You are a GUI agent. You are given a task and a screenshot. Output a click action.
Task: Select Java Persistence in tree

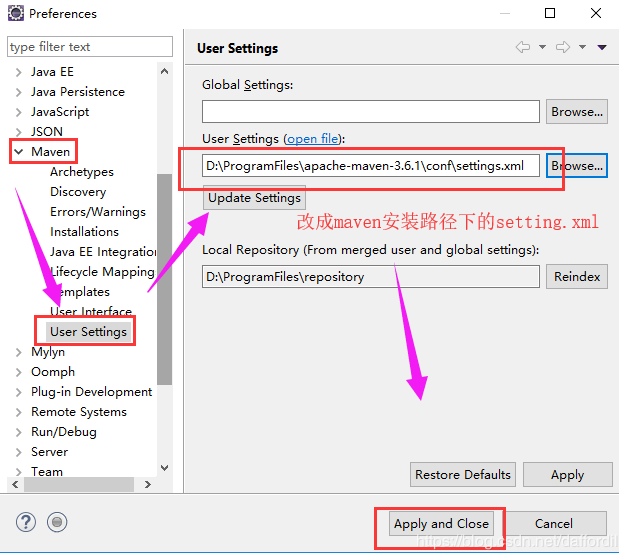78,92
